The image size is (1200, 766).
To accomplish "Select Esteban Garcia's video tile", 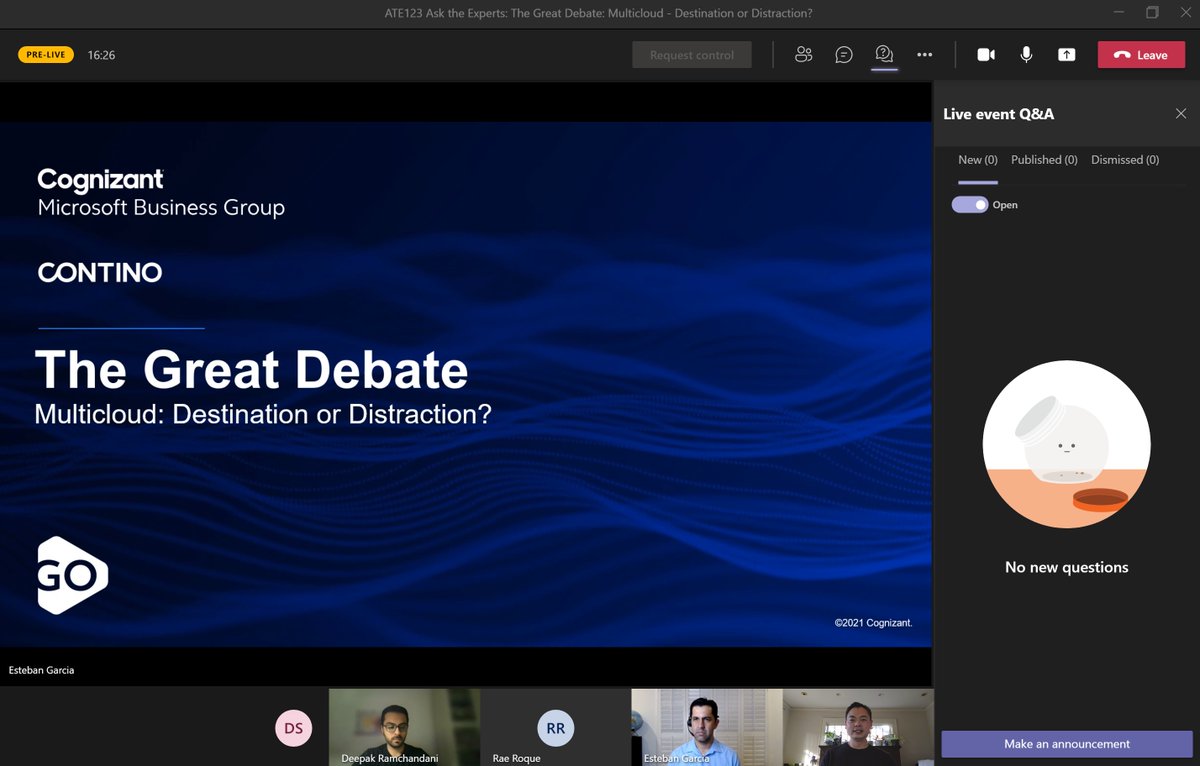I will point(707,727).
